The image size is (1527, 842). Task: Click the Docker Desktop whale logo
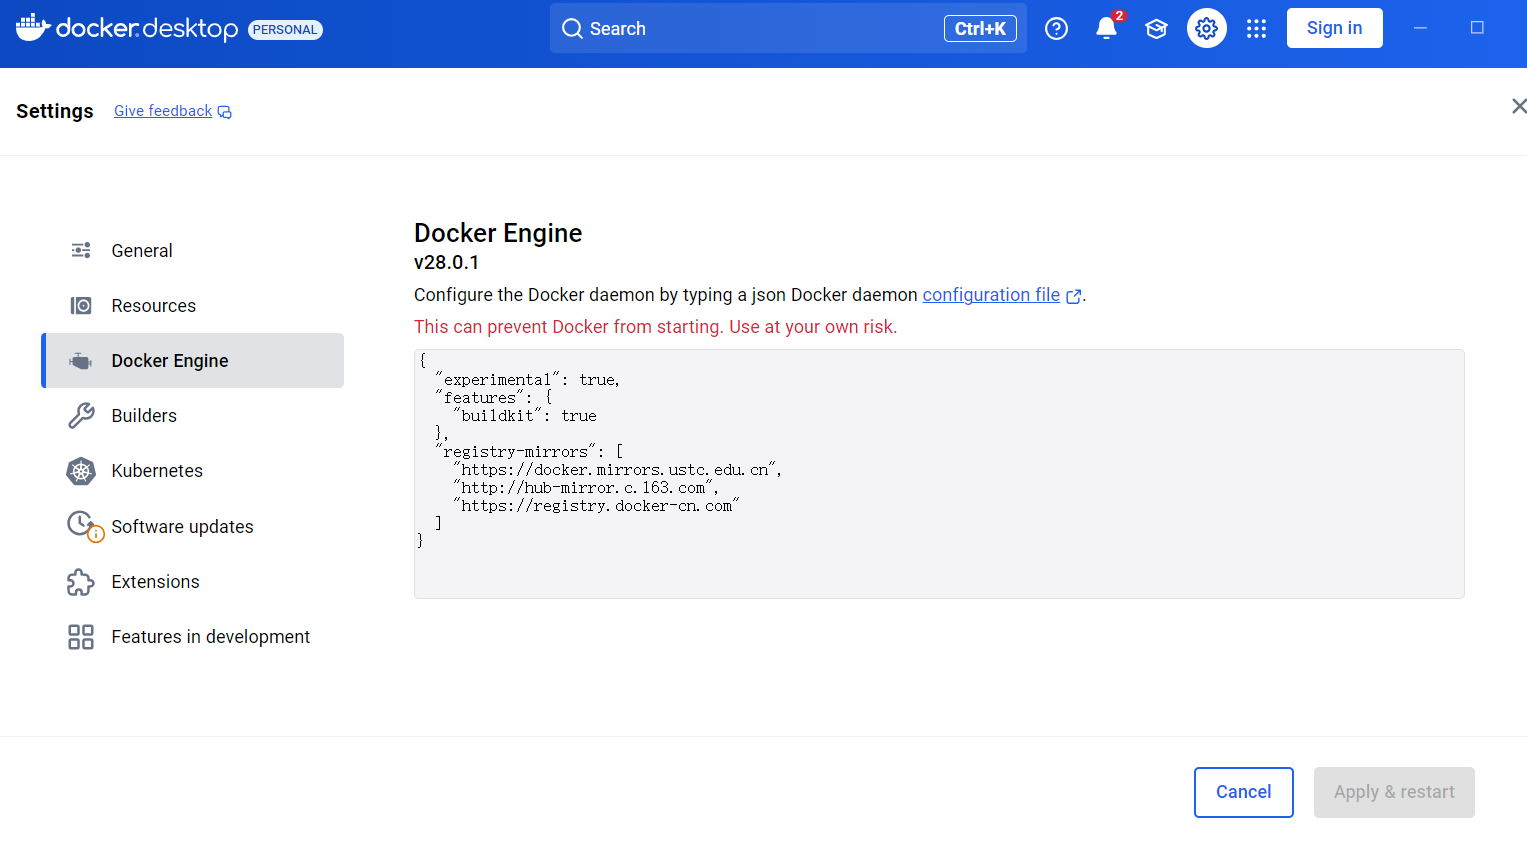[x=33, y=28]
